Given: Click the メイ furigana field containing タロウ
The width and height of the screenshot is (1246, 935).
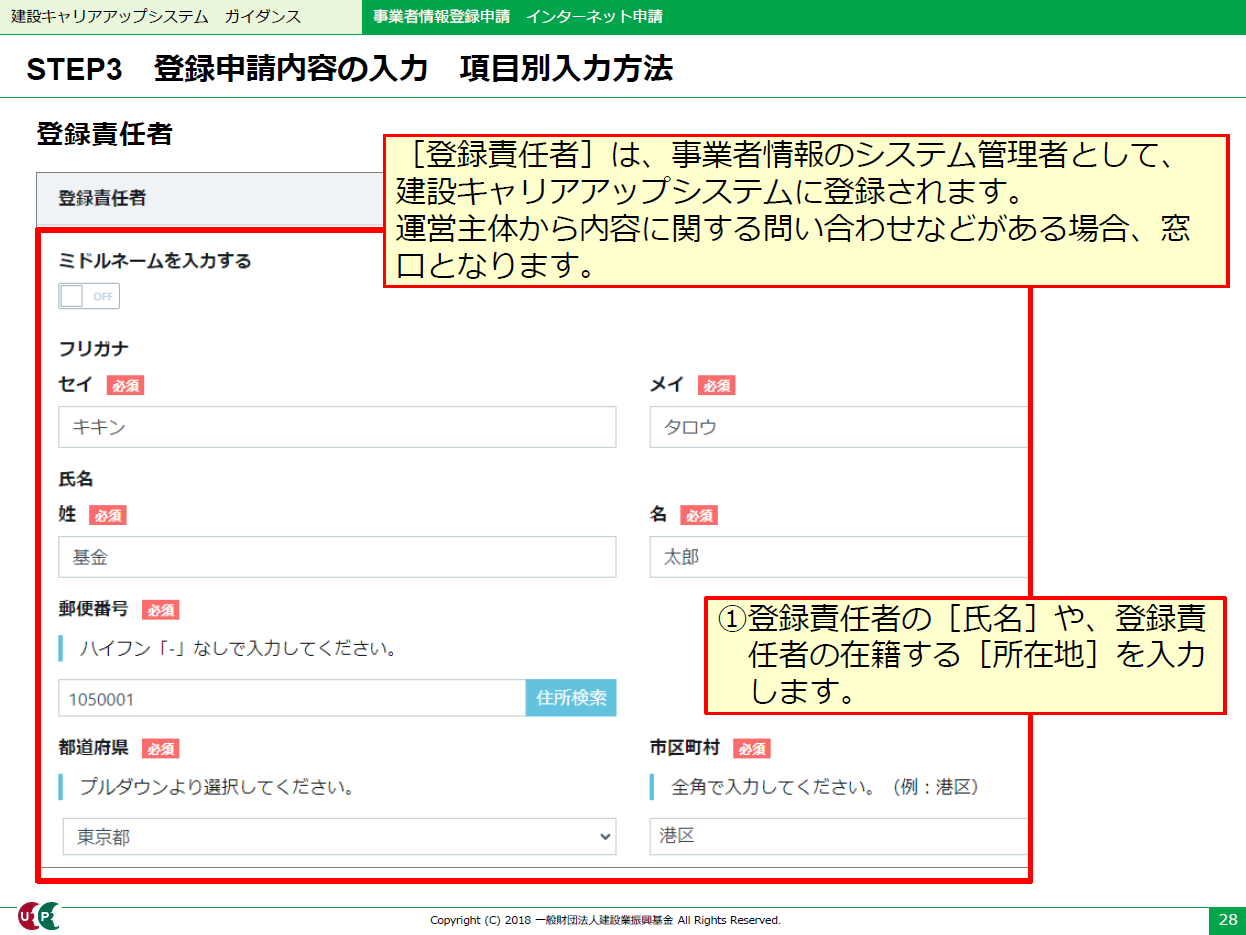Looking at the screenshot, I should [839, 427].
